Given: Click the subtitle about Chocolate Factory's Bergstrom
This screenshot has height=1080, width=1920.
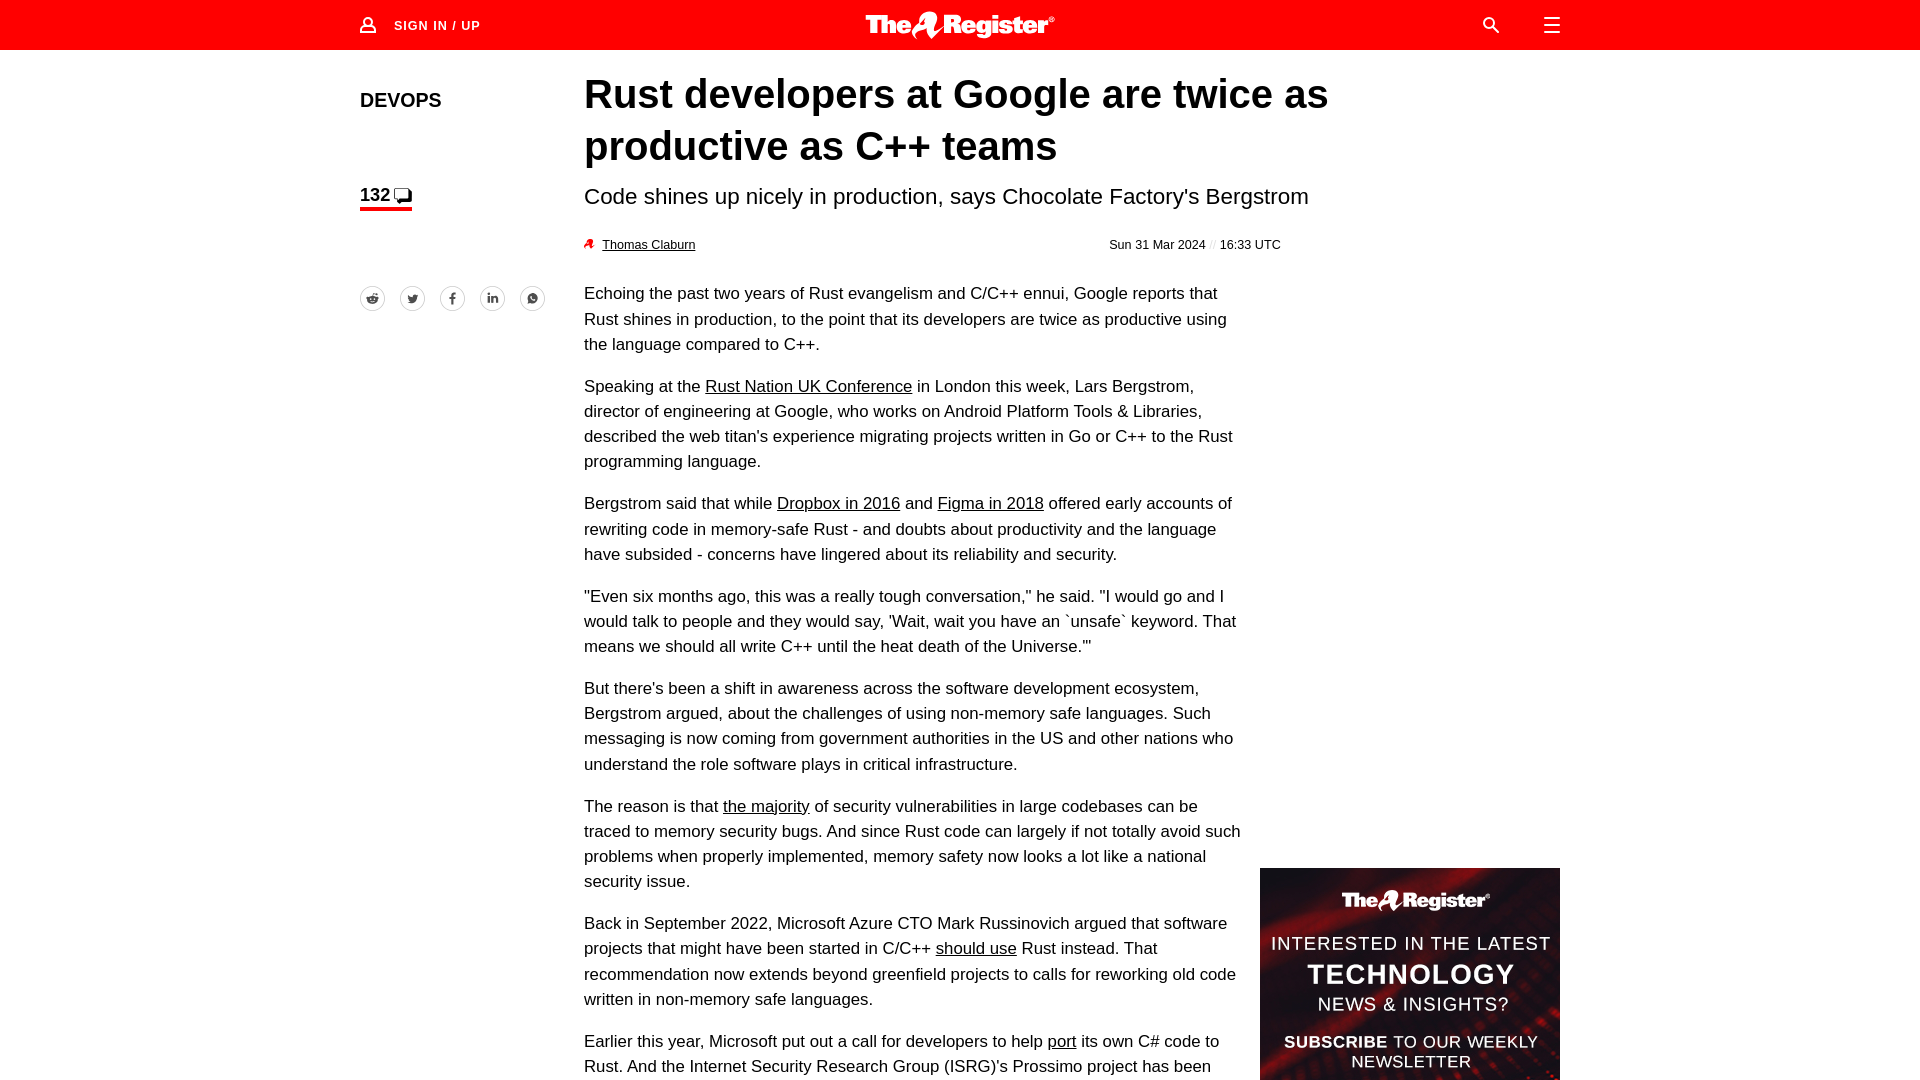Looking at the screenshot, I should pos(946,197).
